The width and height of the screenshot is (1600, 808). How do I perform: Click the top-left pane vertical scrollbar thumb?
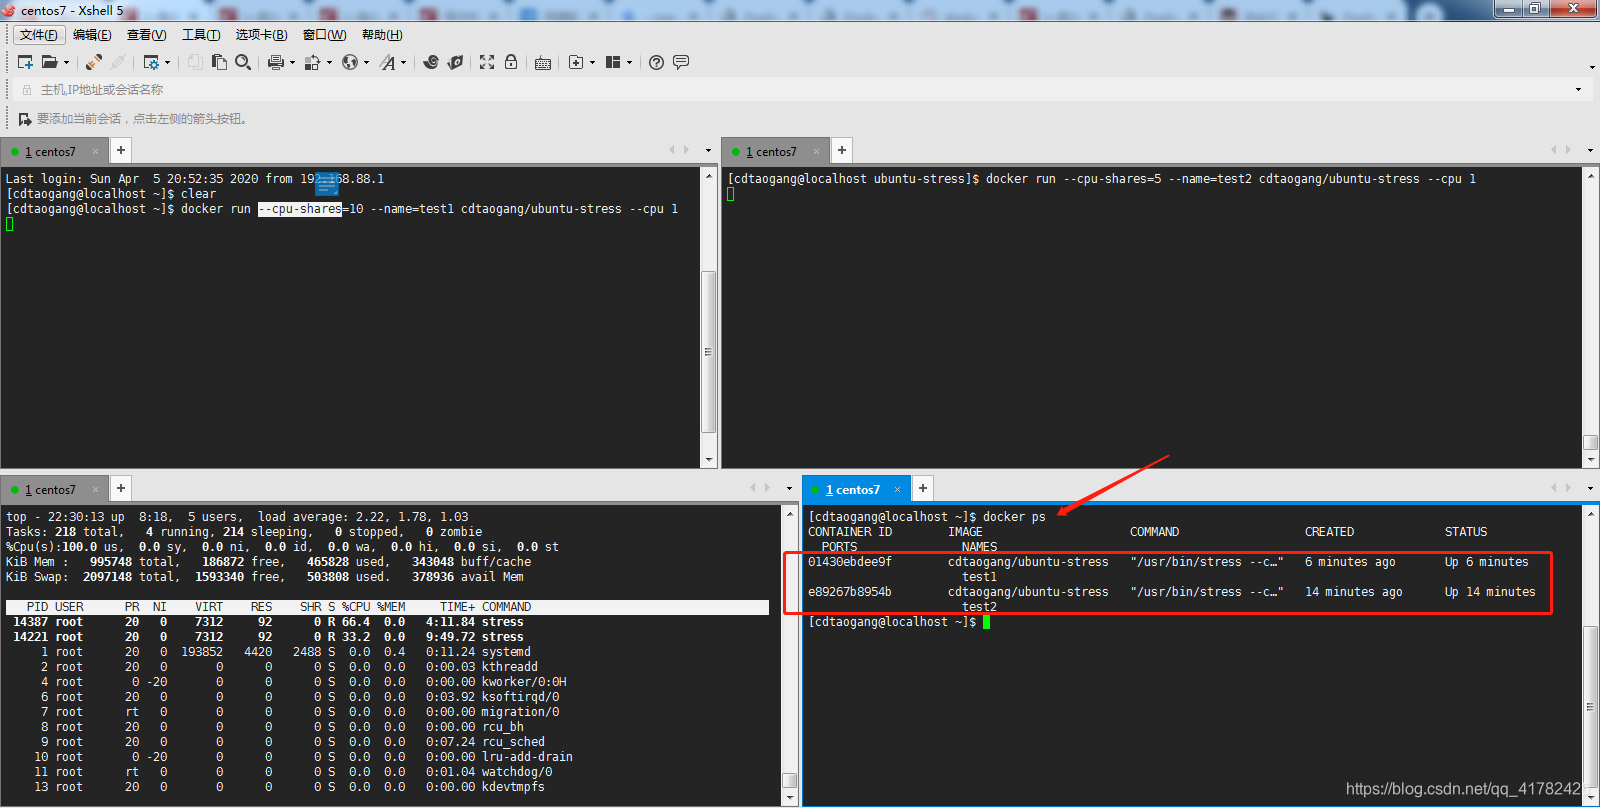(x=709, y=352)
